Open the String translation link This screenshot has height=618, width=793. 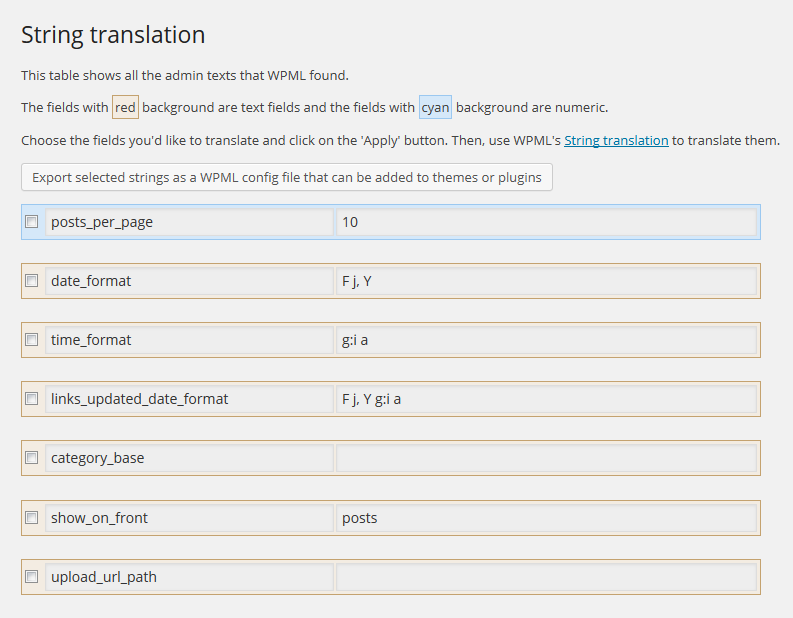coord(616,141)
